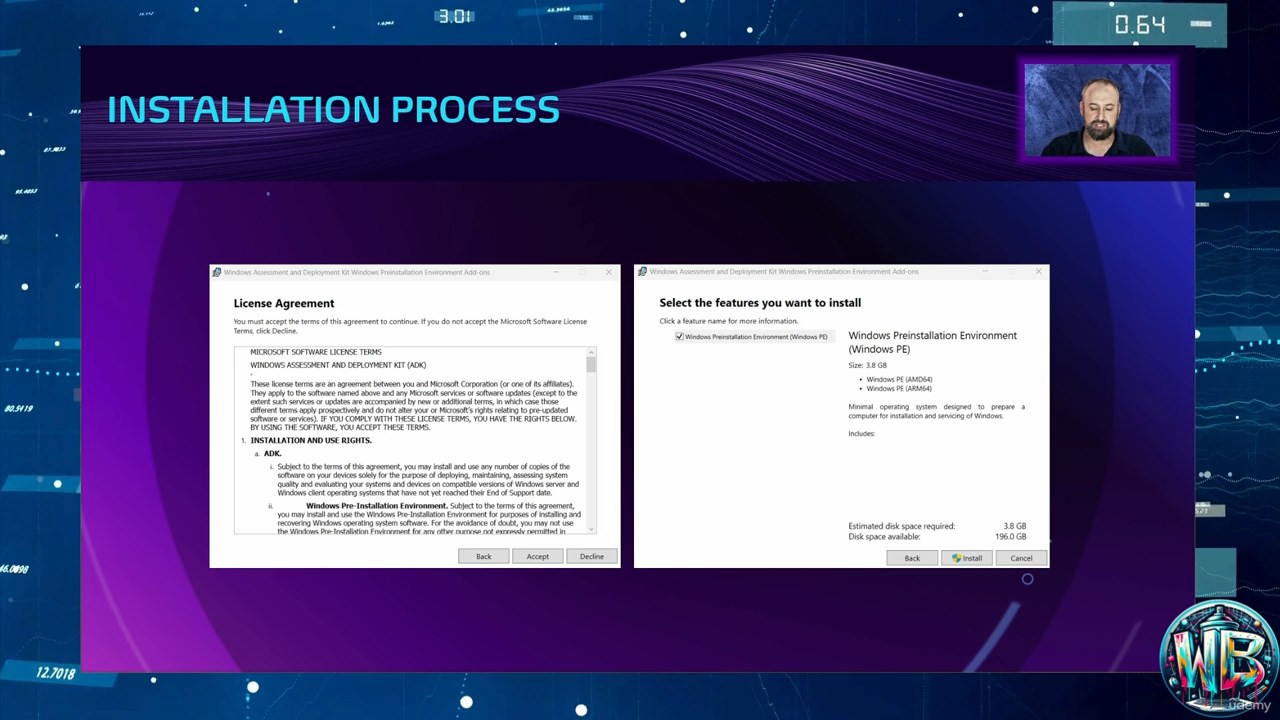The height and width of the screenshot is (720, 1280).
Task: Click the features window title bar icon
Action: [x=642, y=271]
